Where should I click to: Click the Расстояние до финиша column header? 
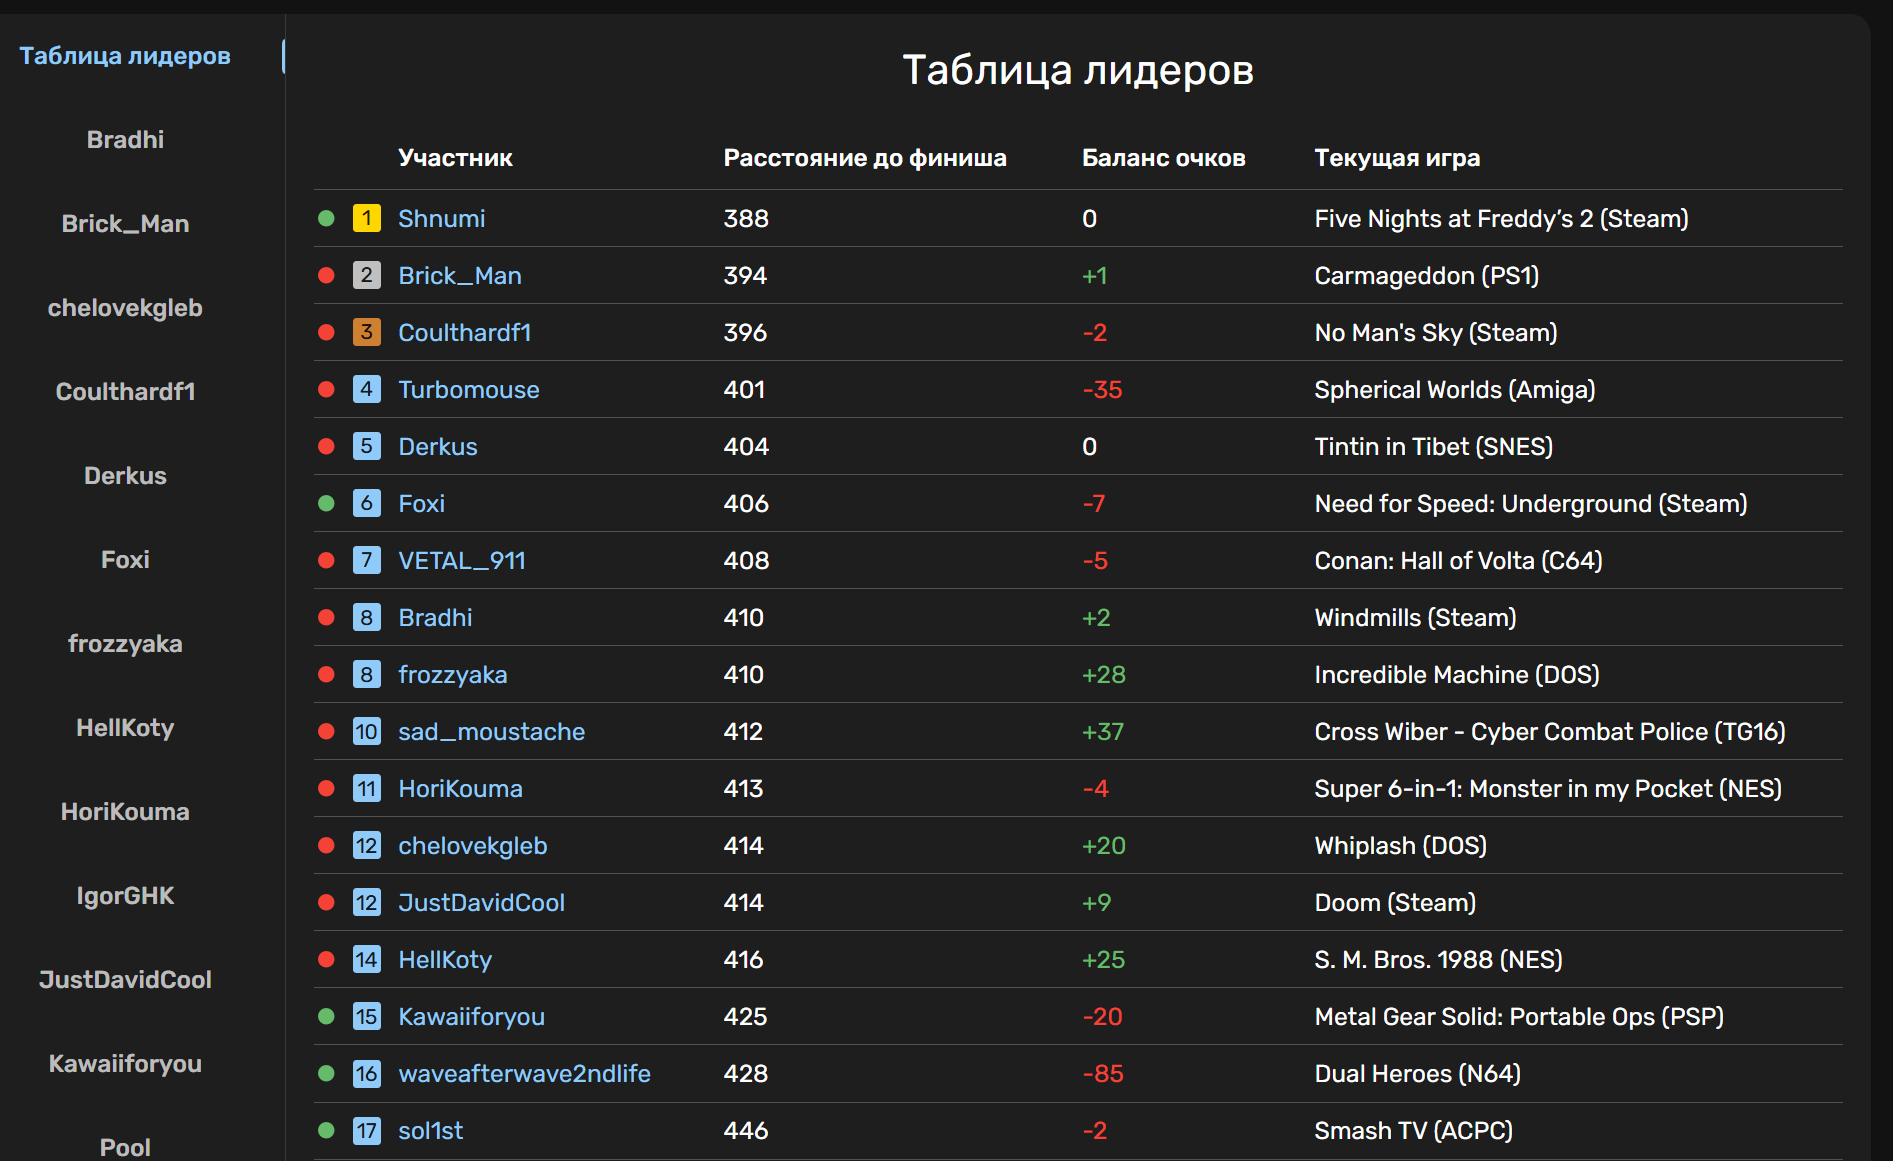(x=865, y=158)
